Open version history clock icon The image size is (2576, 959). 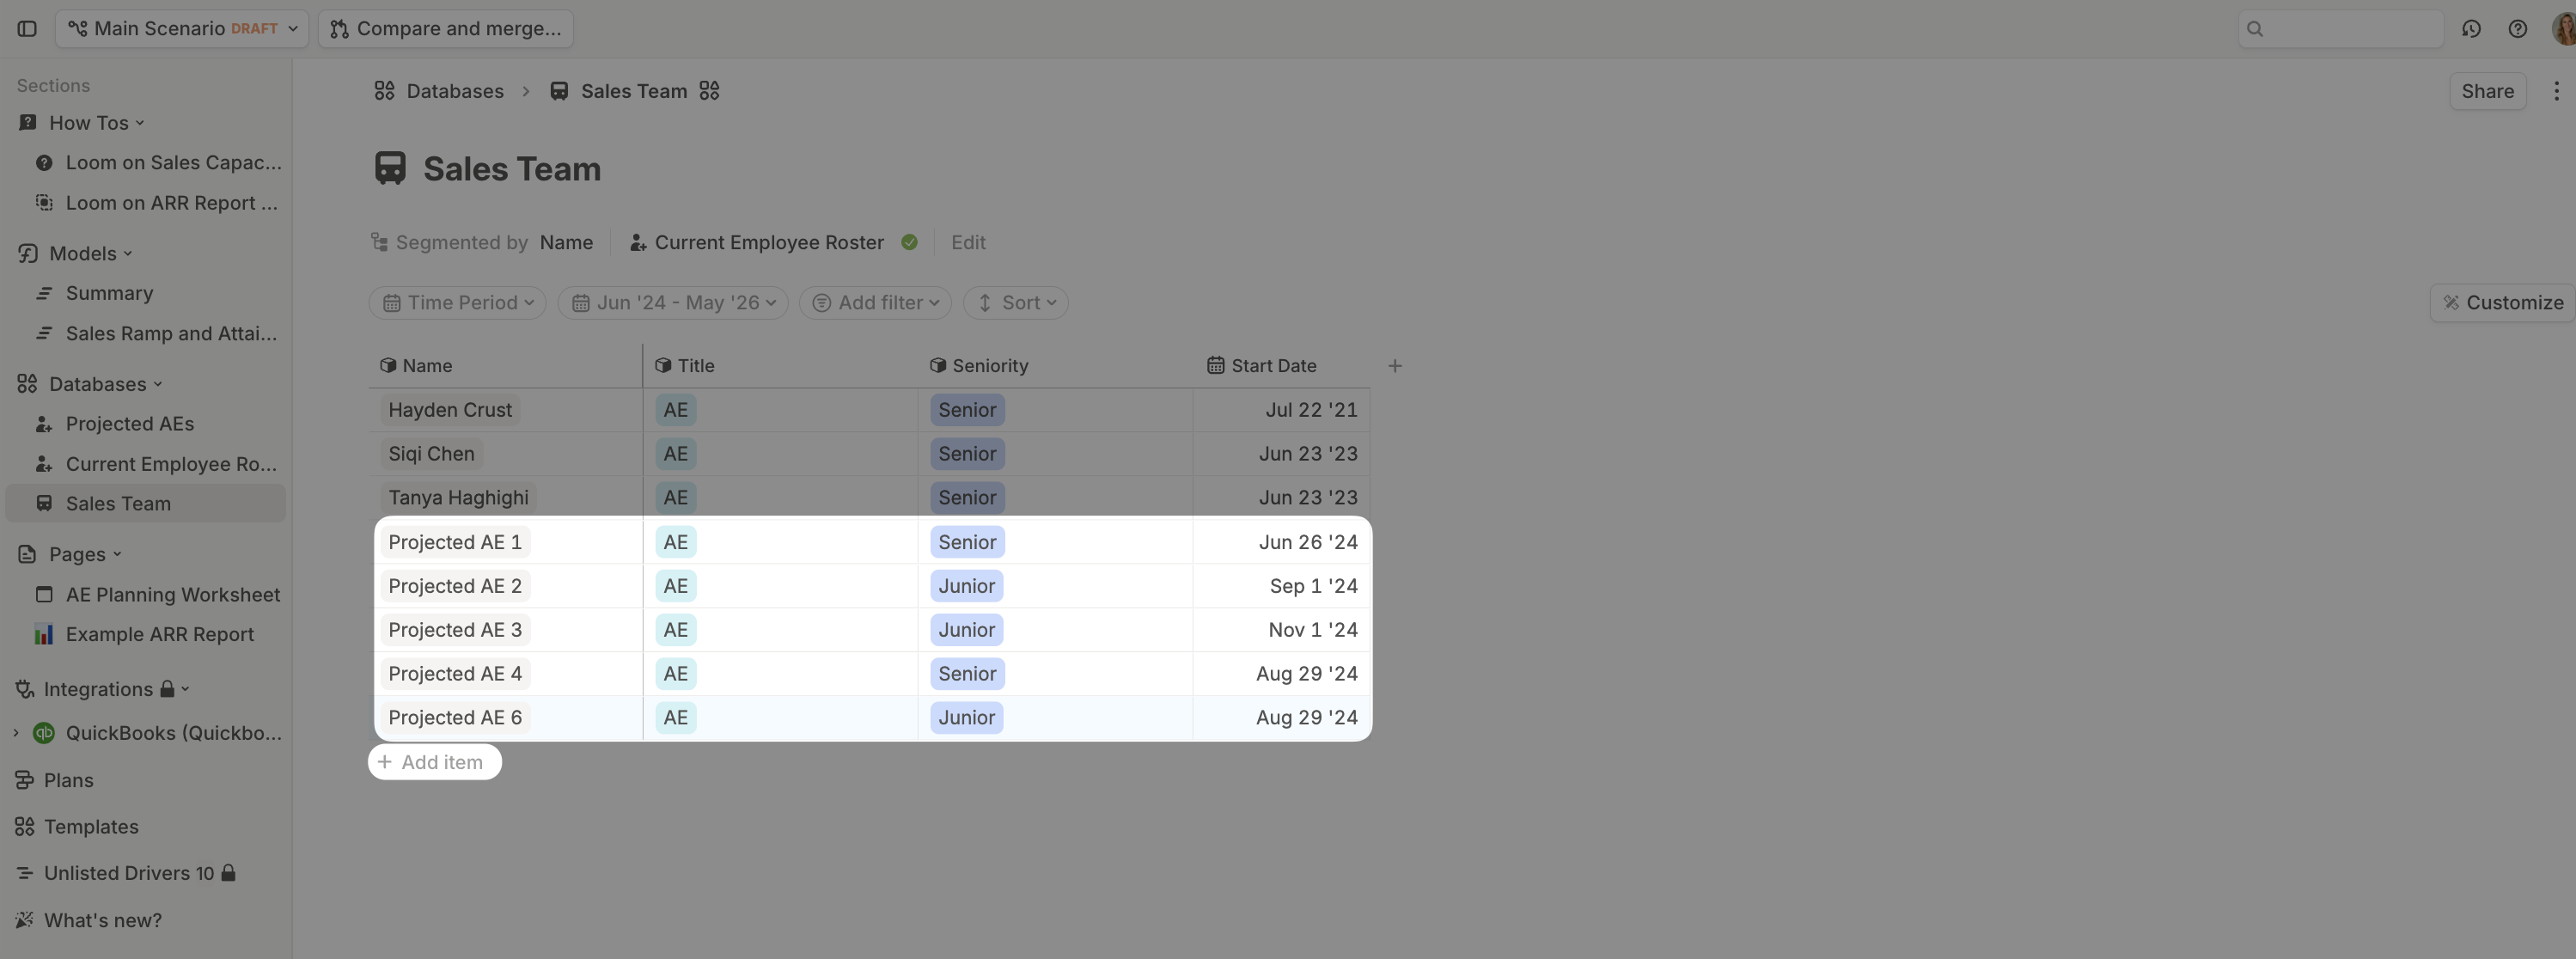(x=2471, y=29)
